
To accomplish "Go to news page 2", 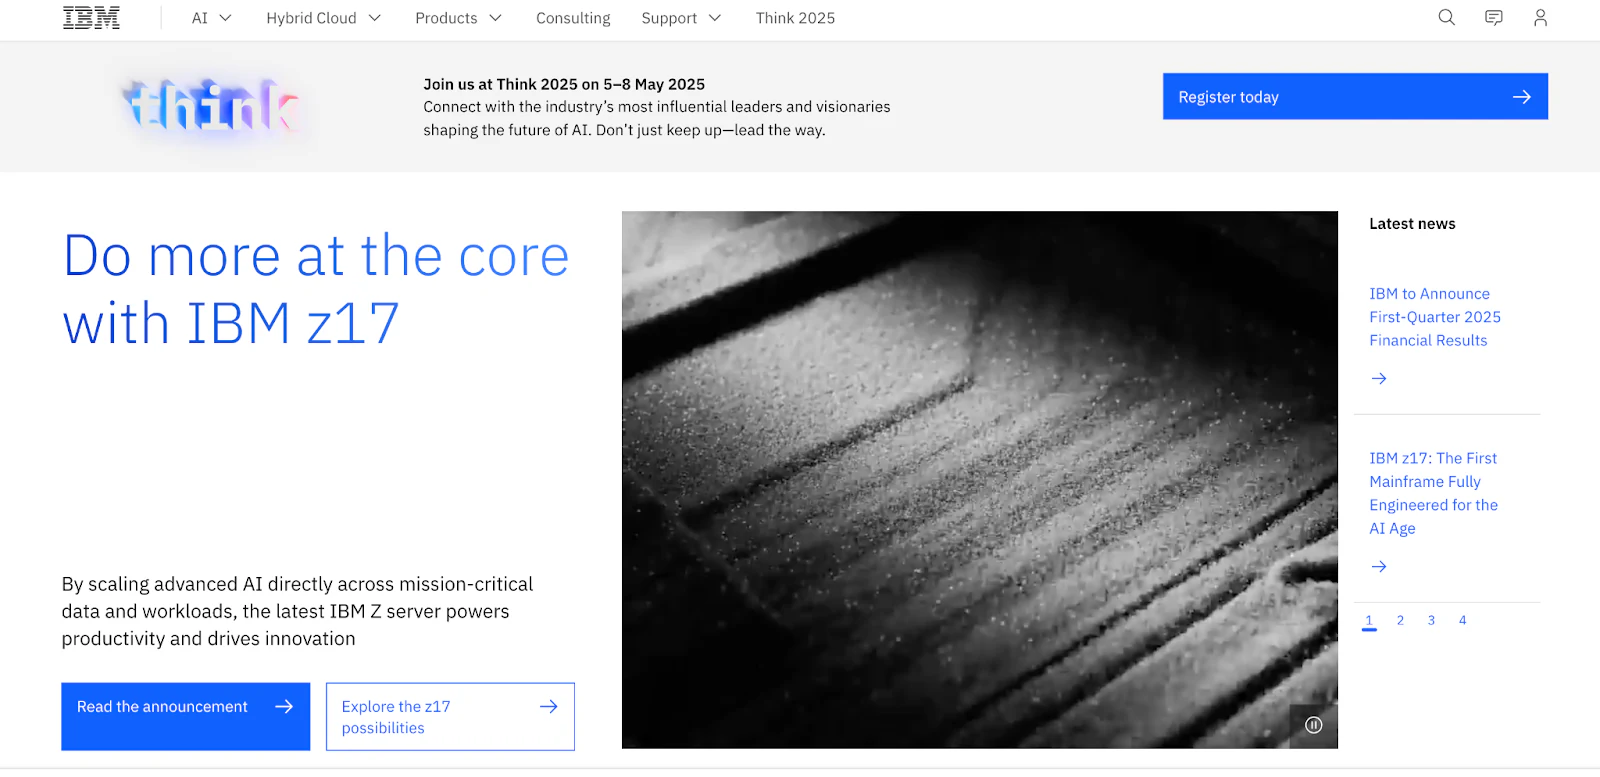I will click(1400, 621).
